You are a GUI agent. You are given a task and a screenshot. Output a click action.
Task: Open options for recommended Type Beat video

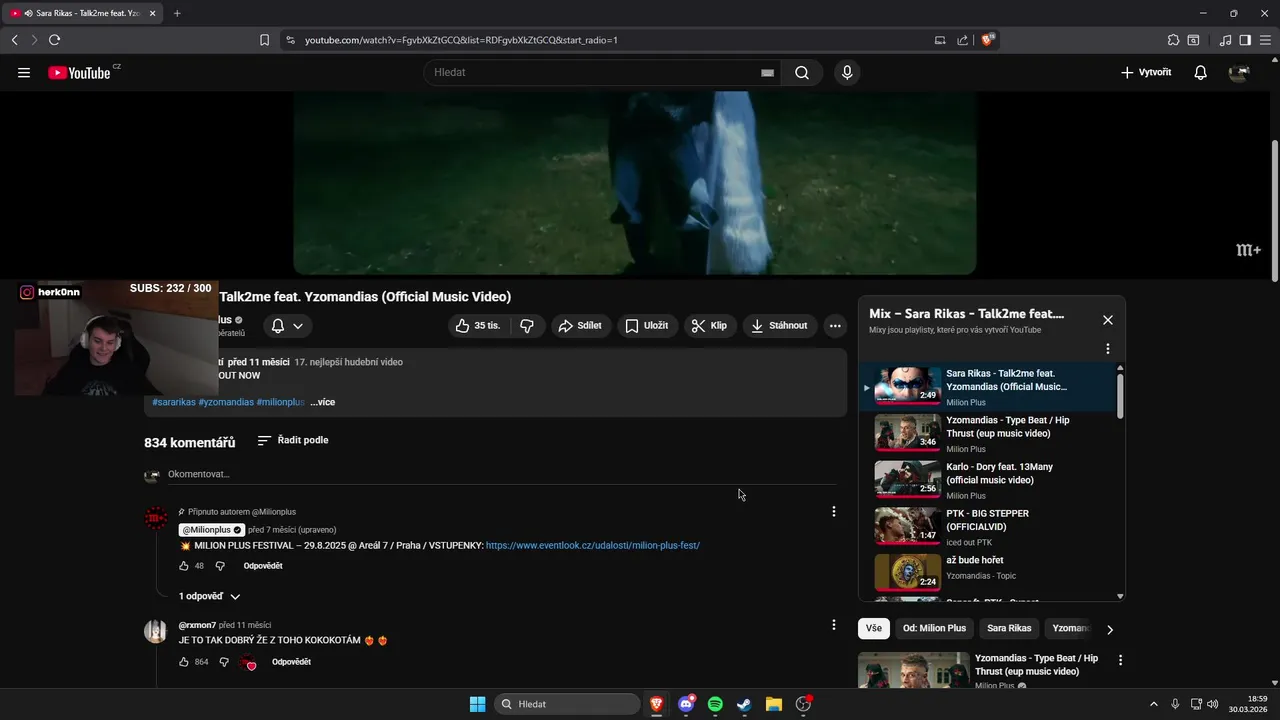(1120, 660)
